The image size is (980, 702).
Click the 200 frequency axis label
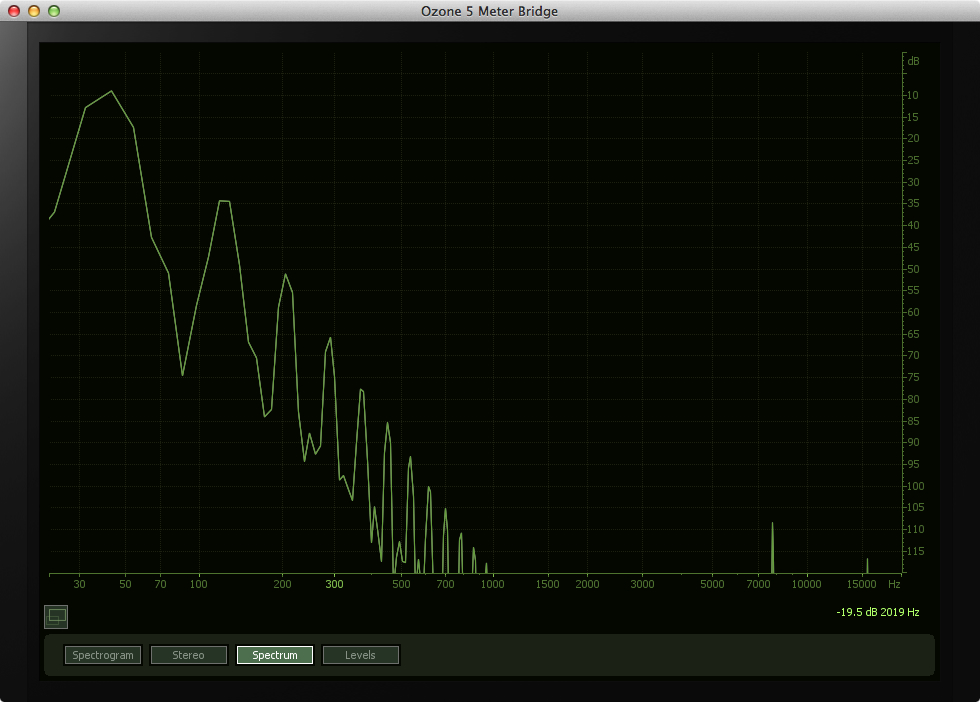[282, 584]
